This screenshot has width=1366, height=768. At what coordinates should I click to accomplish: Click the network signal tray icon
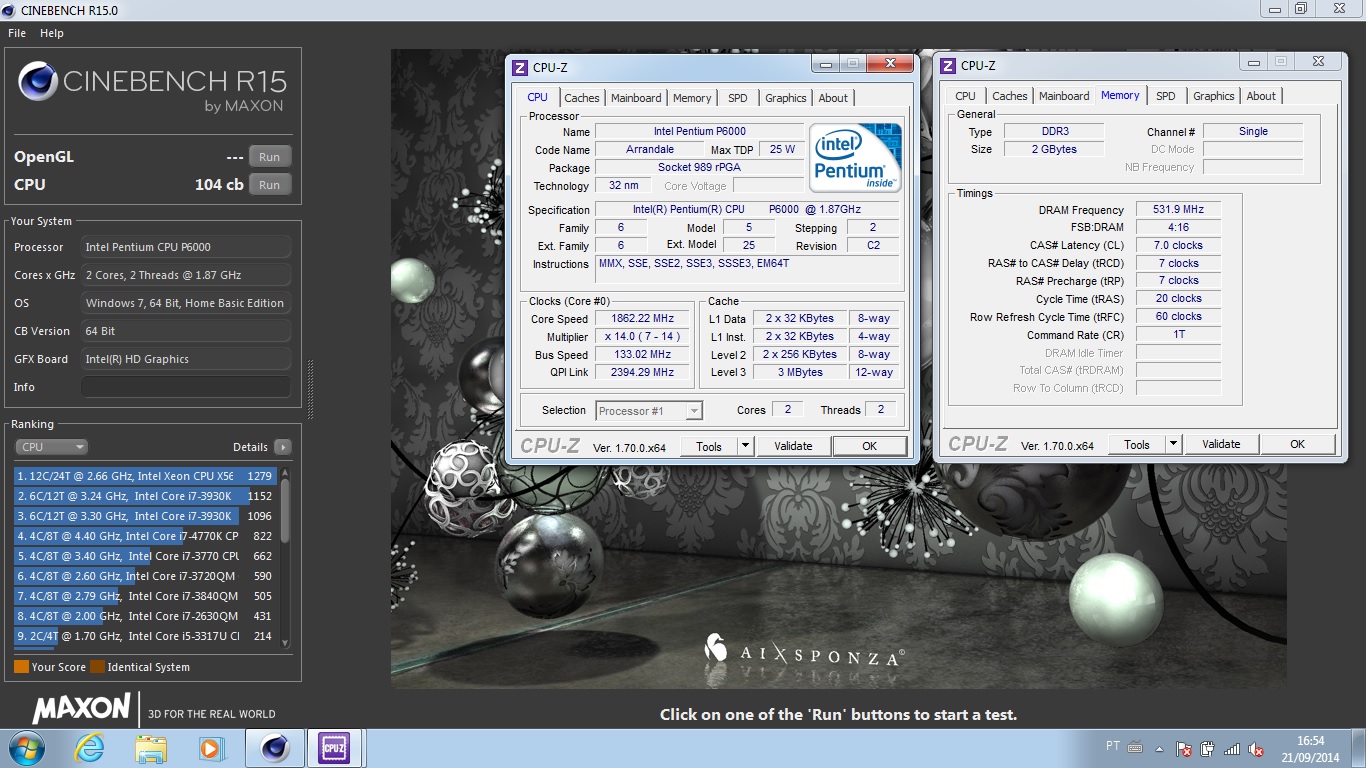1232,749
